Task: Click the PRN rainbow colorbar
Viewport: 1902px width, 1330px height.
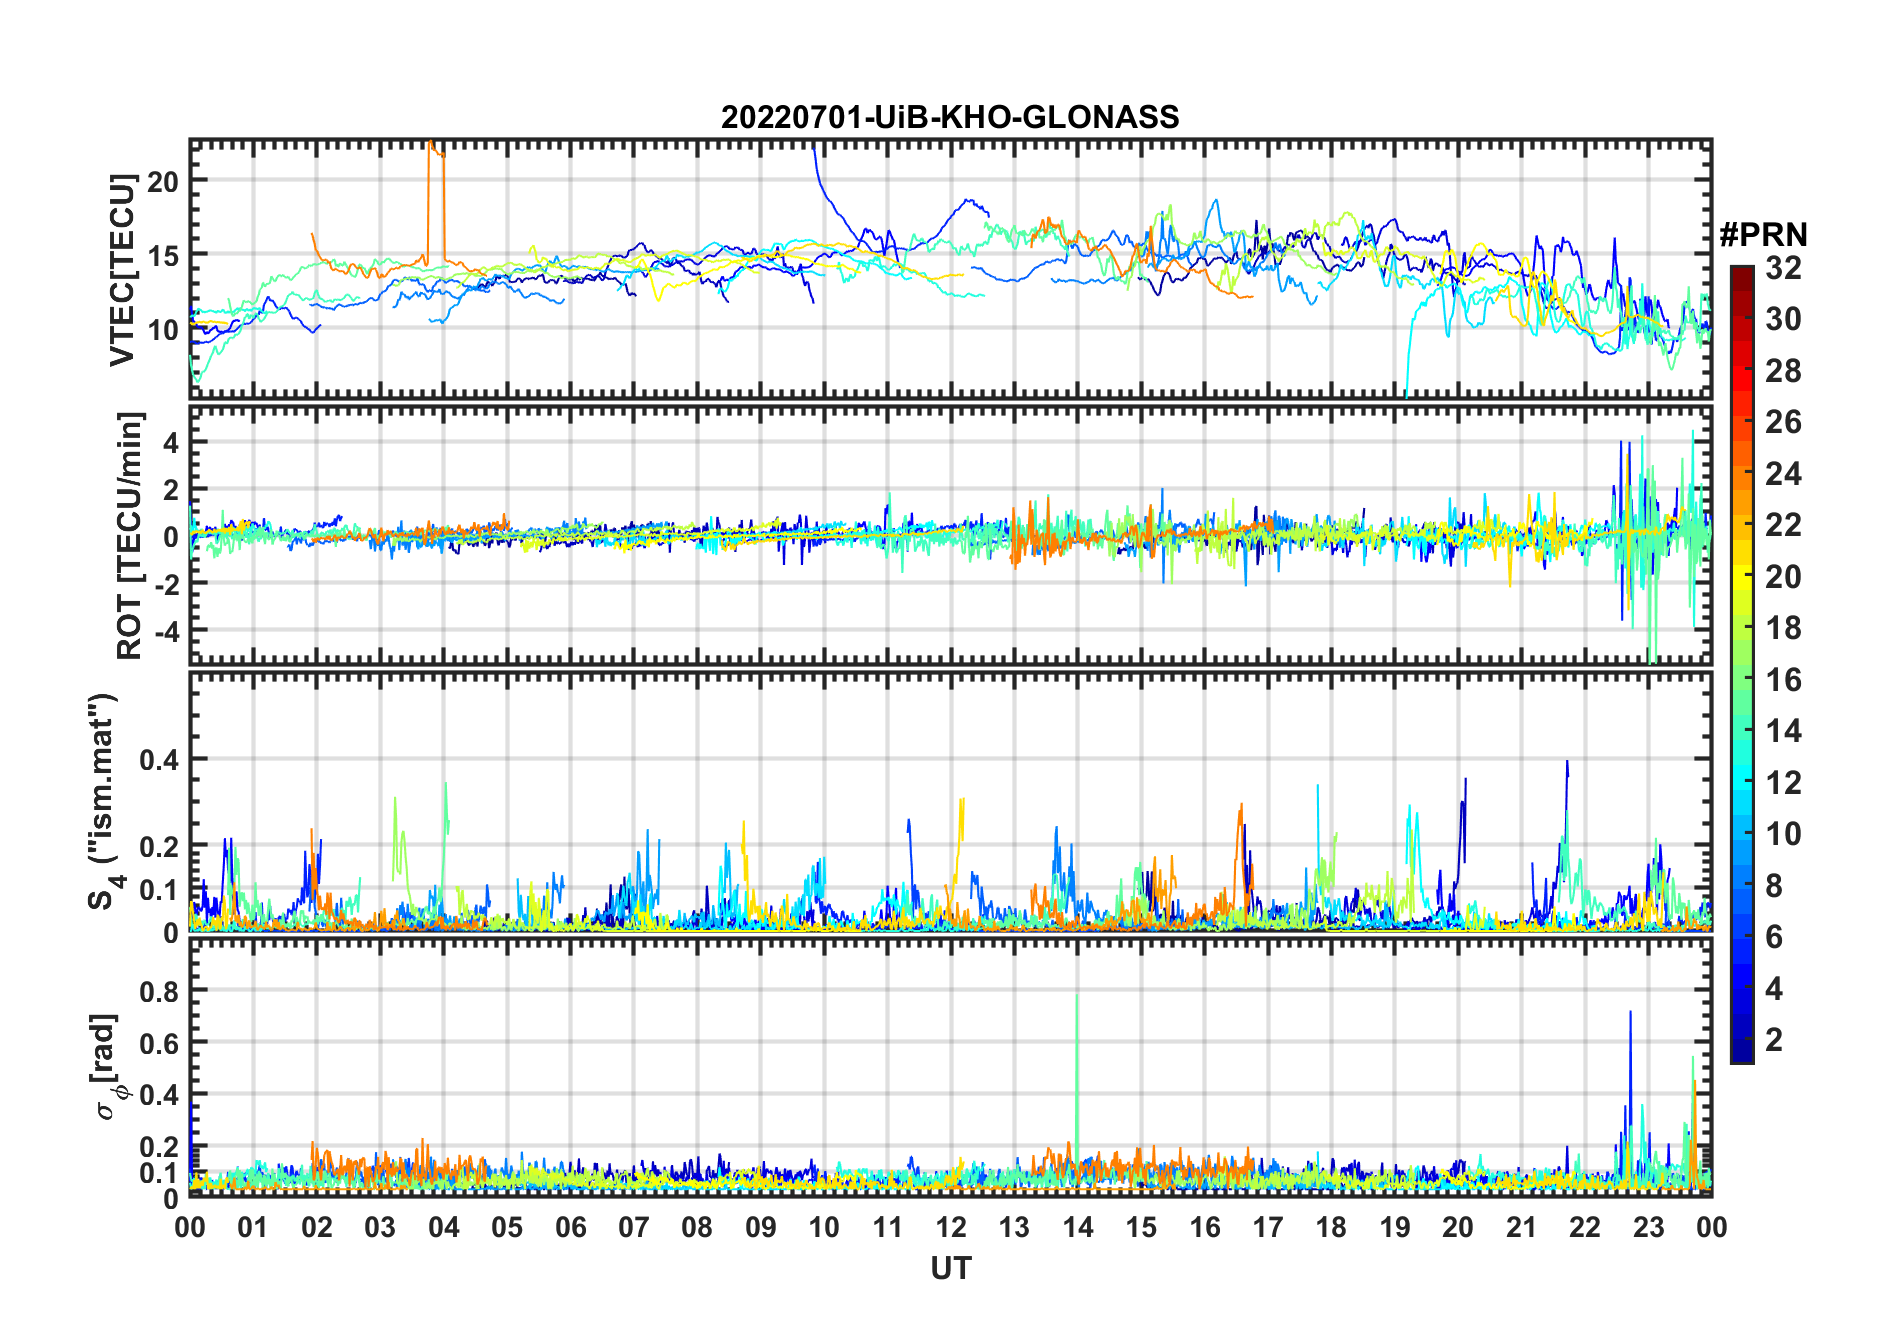Action: pos(1742,664)
